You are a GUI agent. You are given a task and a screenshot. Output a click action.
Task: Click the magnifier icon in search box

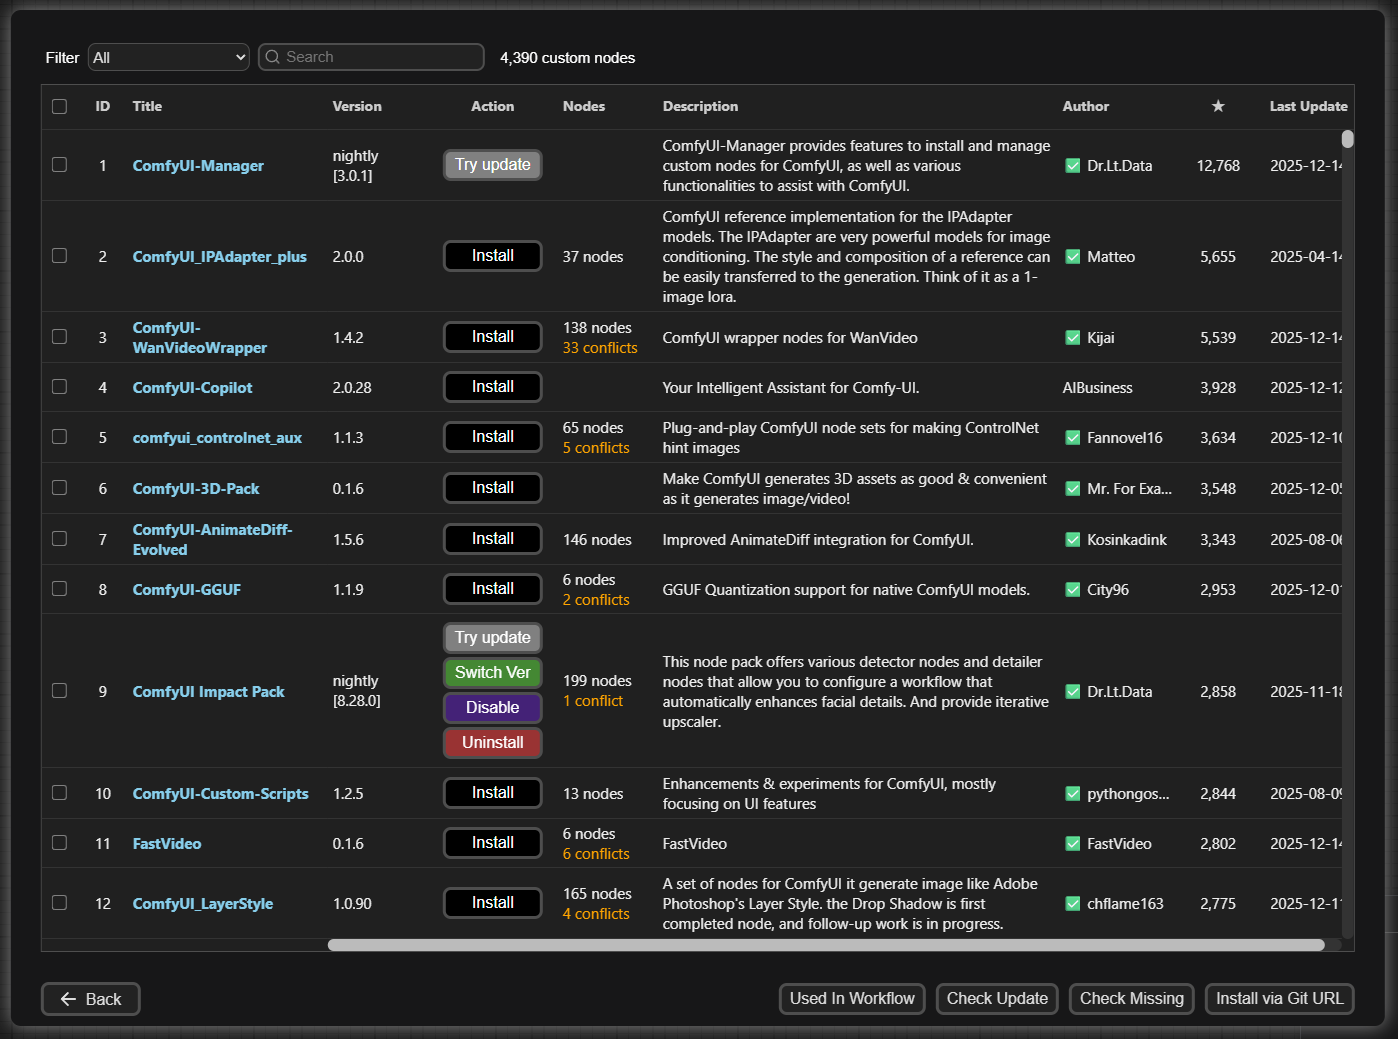click(x=272, y=57)
